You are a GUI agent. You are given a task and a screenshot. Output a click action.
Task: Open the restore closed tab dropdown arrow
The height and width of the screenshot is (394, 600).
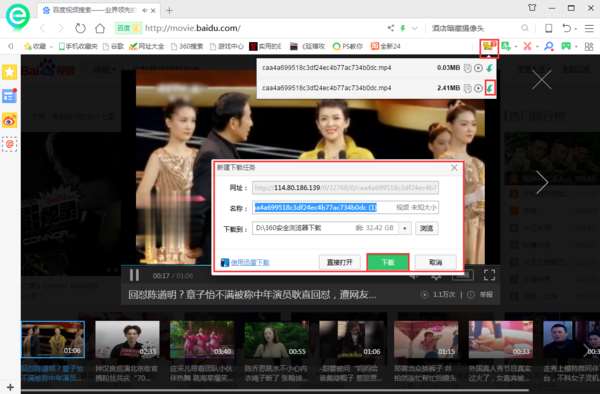pos(575,28)
